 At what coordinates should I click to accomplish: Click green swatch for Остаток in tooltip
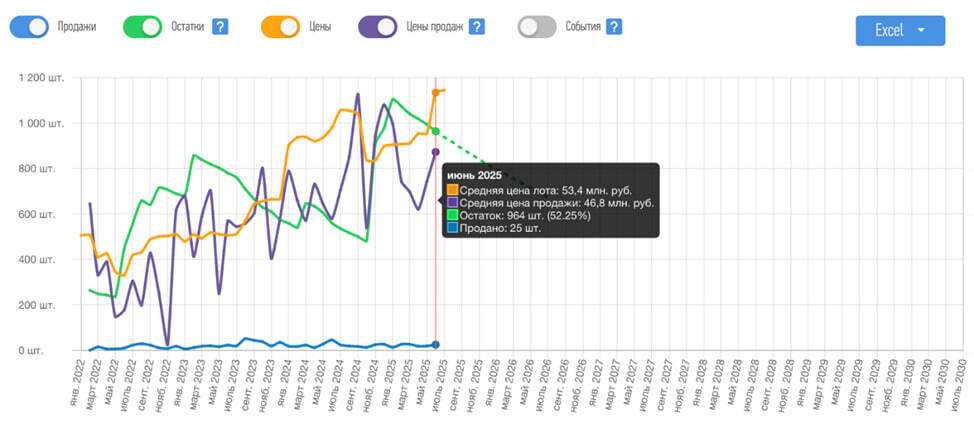point(452,215)
